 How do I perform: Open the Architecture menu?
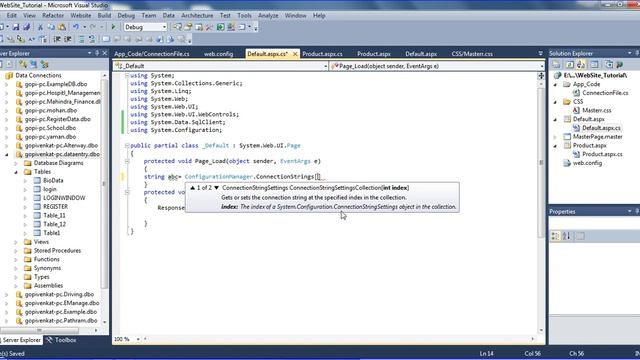click(197, 16)
